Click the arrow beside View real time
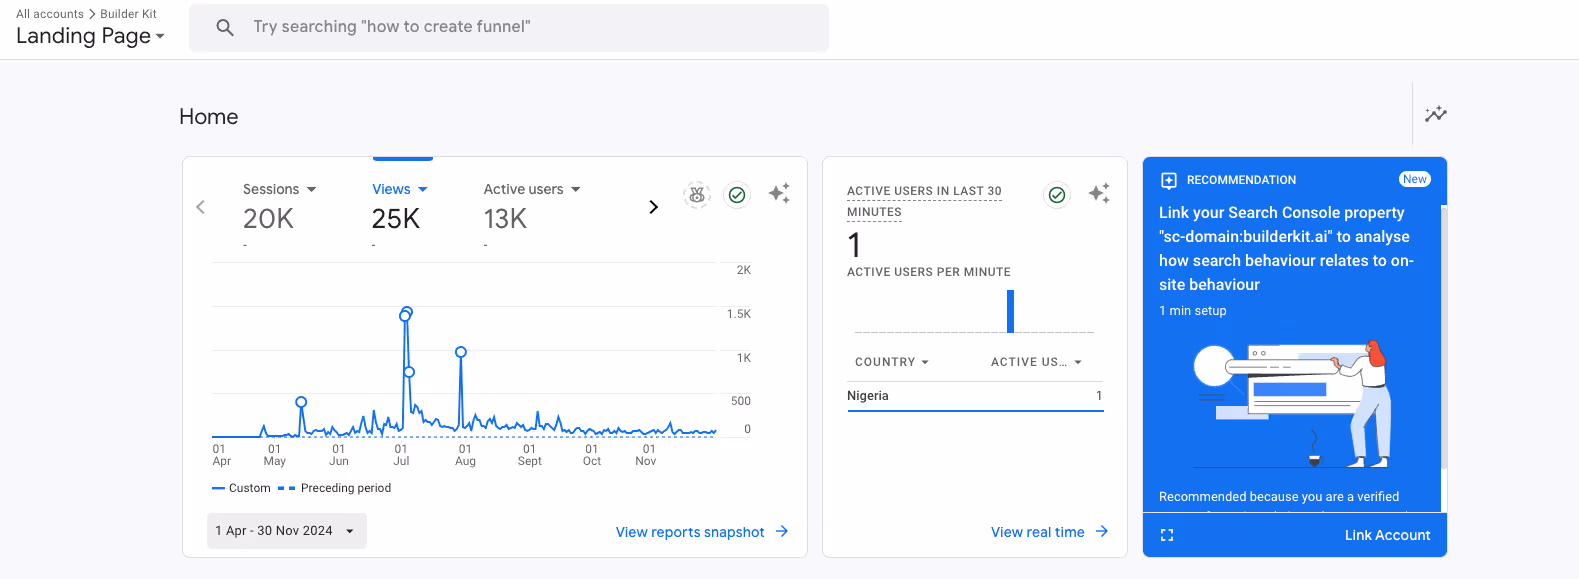Viewport: 1579px width, 579px height. coord(1102,532)
